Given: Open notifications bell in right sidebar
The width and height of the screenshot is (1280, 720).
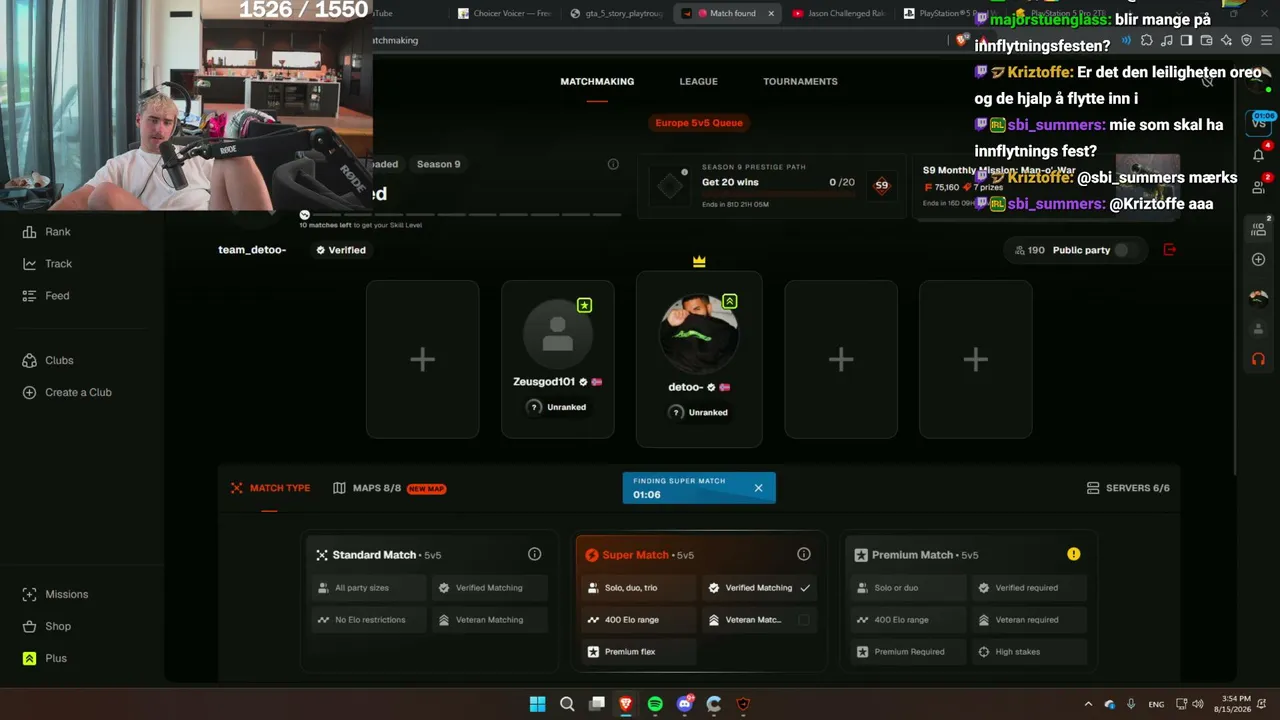Looking at the screenshot, I should coord(1258,154).
